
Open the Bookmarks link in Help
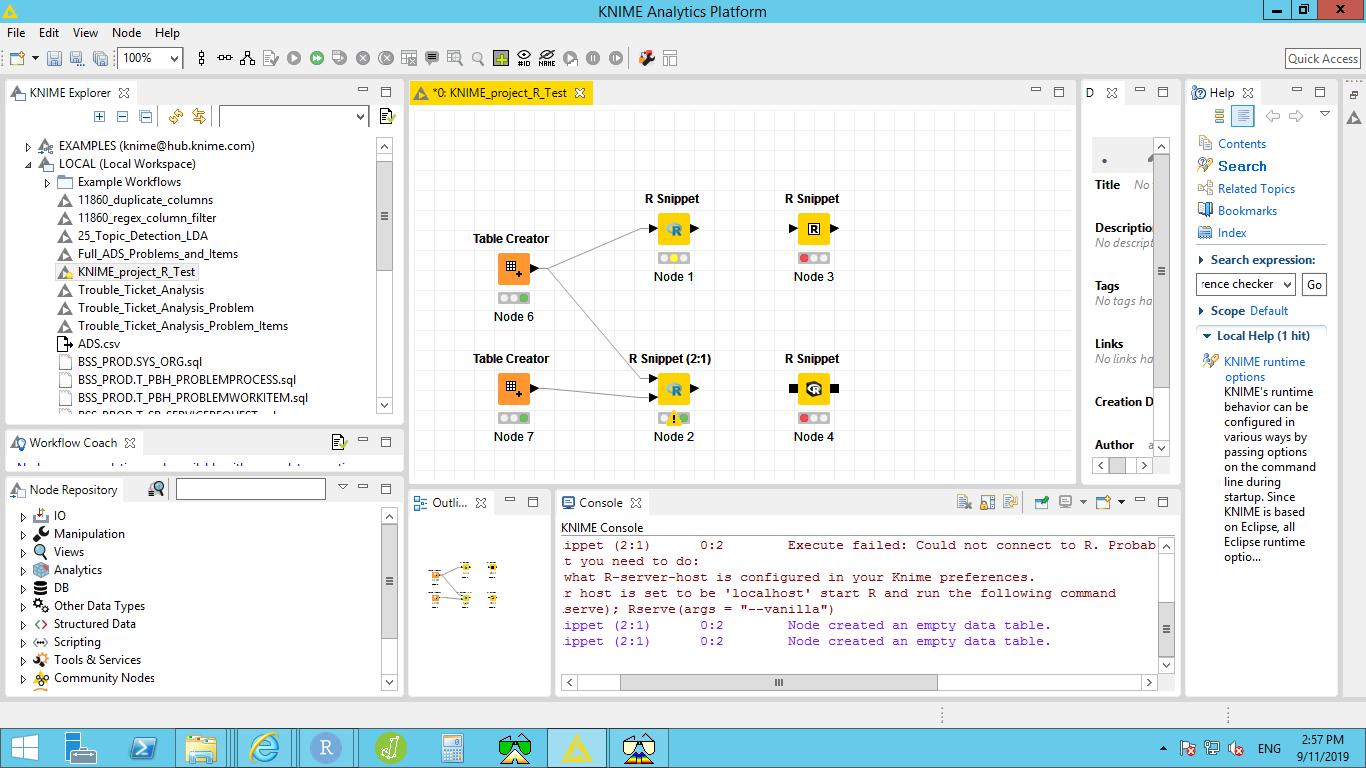click(x=1247, y=211)
